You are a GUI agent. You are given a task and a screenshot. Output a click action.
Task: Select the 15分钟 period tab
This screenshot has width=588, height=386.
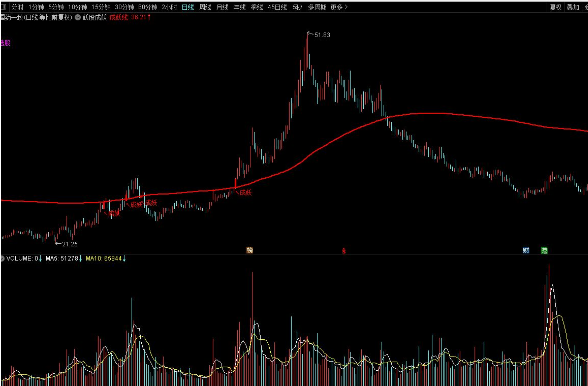tap(100, 7)
